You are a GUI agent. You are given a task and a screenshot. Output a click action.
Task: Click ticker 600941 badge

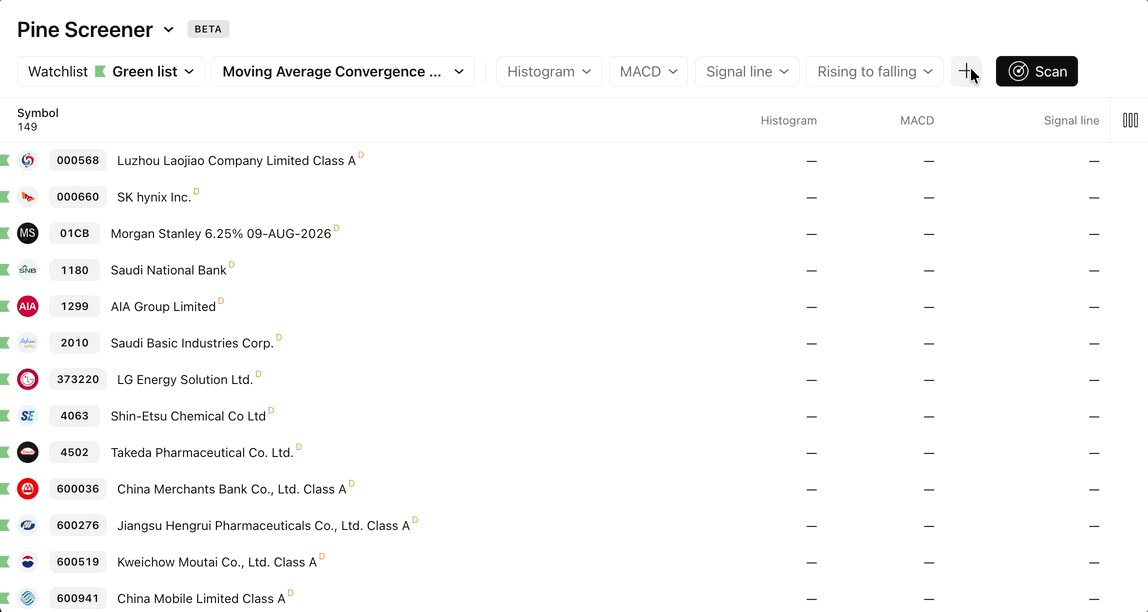coord(78,598)
